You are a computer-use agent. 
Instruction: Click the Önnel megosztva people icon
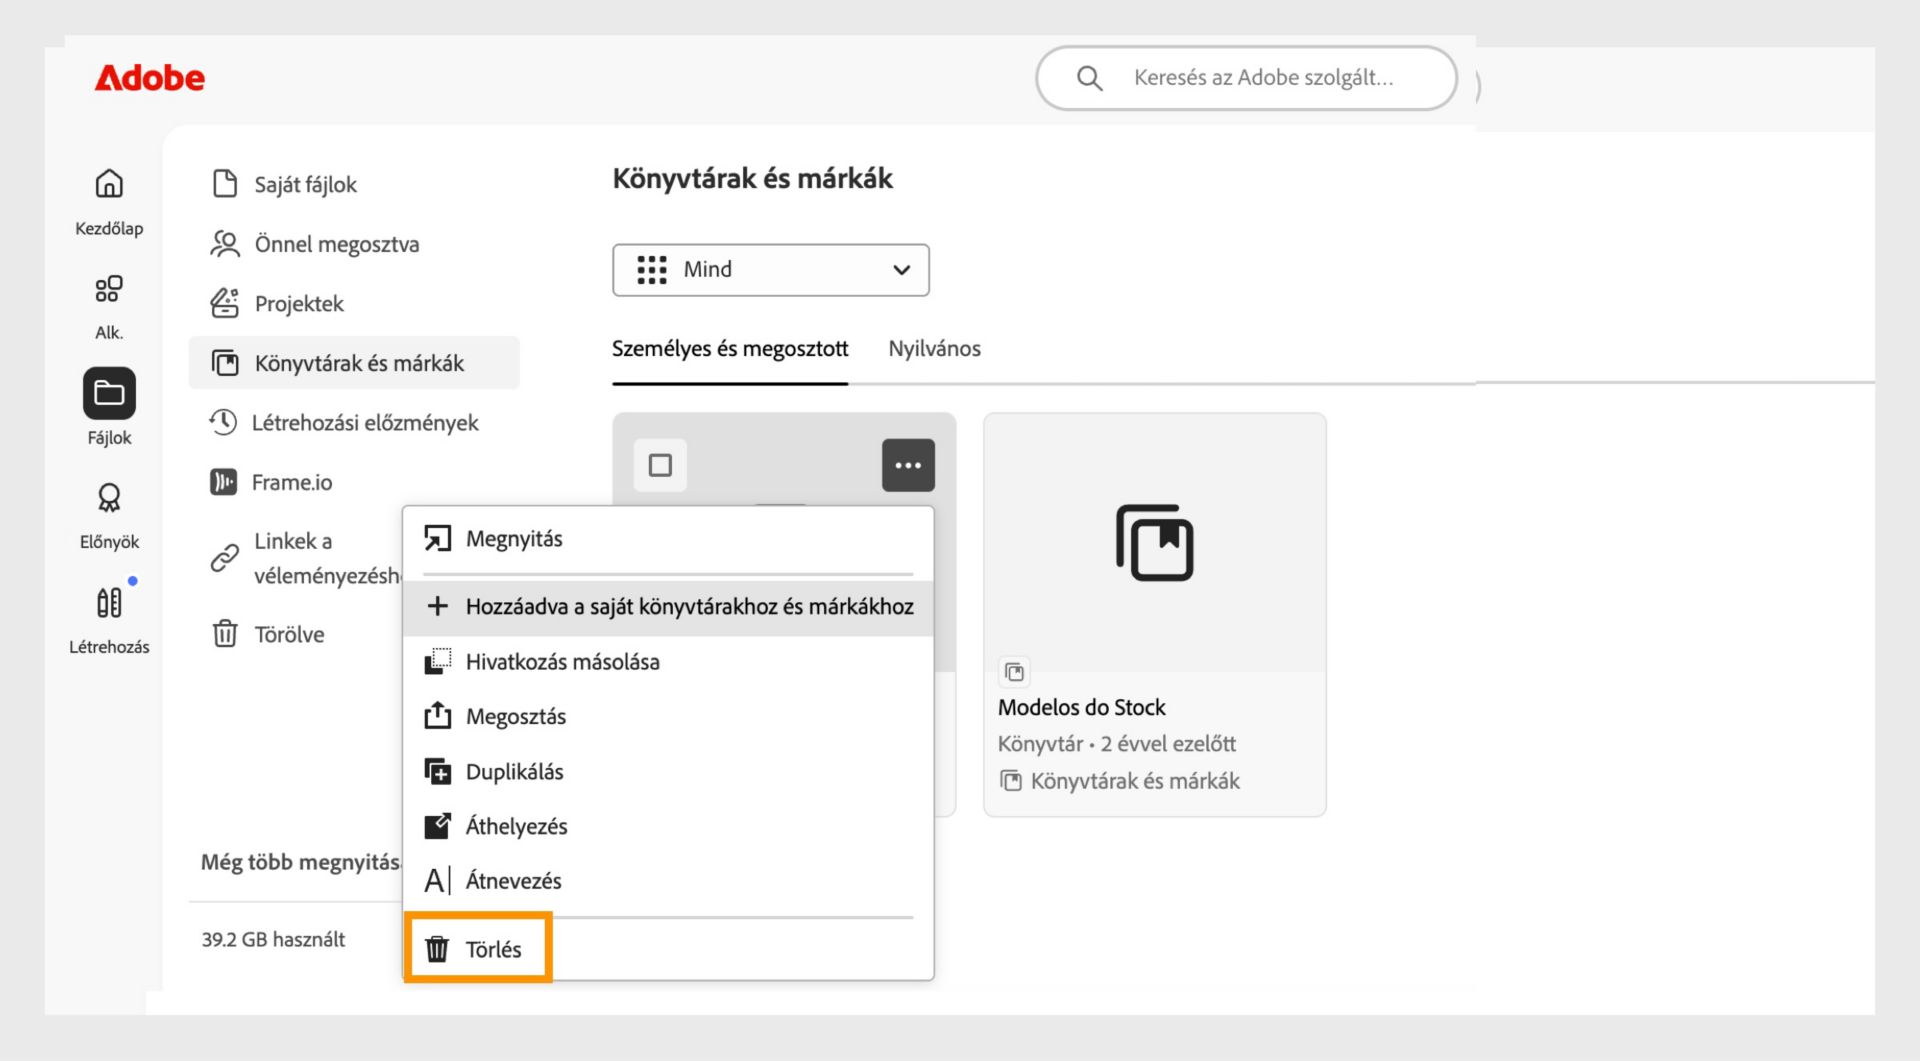pyautogui.click(x=225, y=244)
